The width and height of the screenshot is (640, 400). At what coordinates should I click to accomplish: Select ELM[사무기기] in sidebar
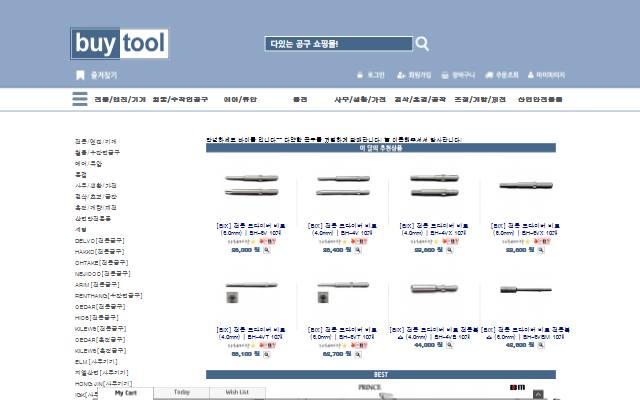tap(96, 362)
